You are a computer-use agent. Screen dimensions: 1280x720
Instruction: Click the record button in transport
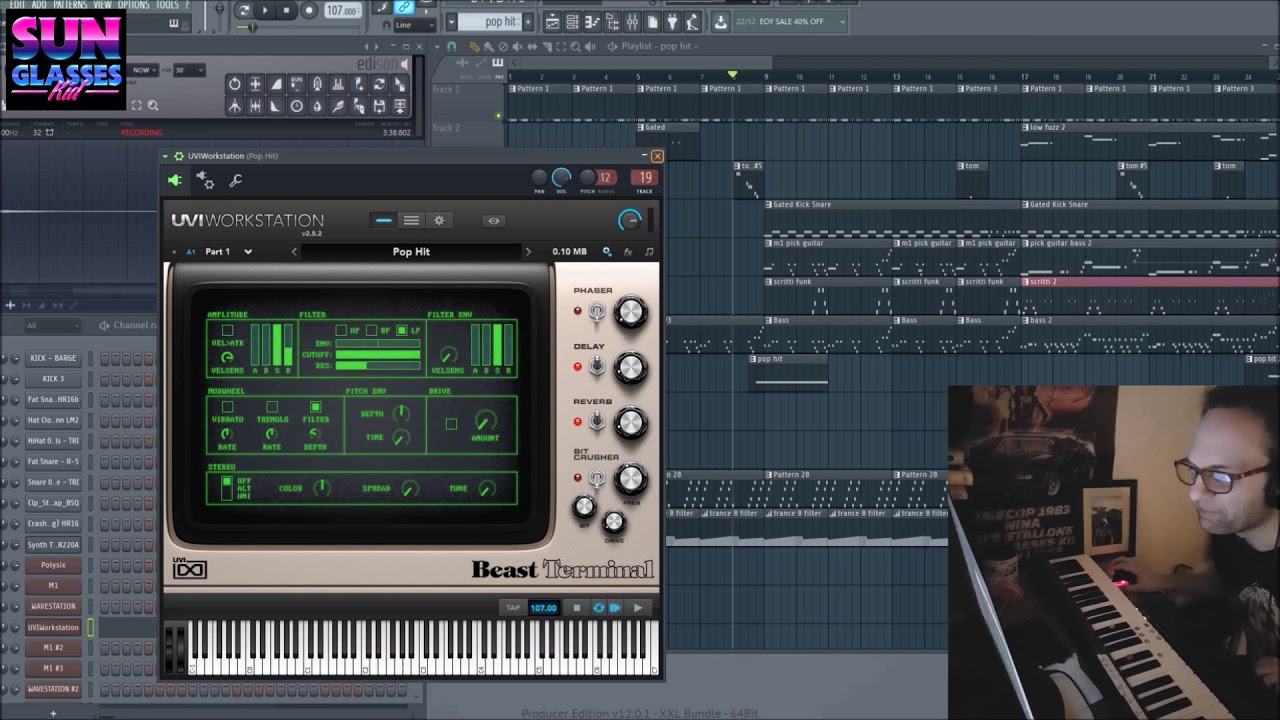[308, 10]
